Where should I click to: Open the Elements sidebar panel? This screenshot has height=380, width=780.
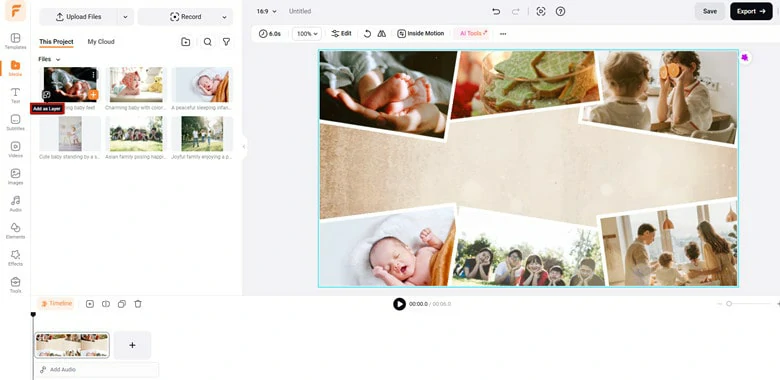pos(15,231)
